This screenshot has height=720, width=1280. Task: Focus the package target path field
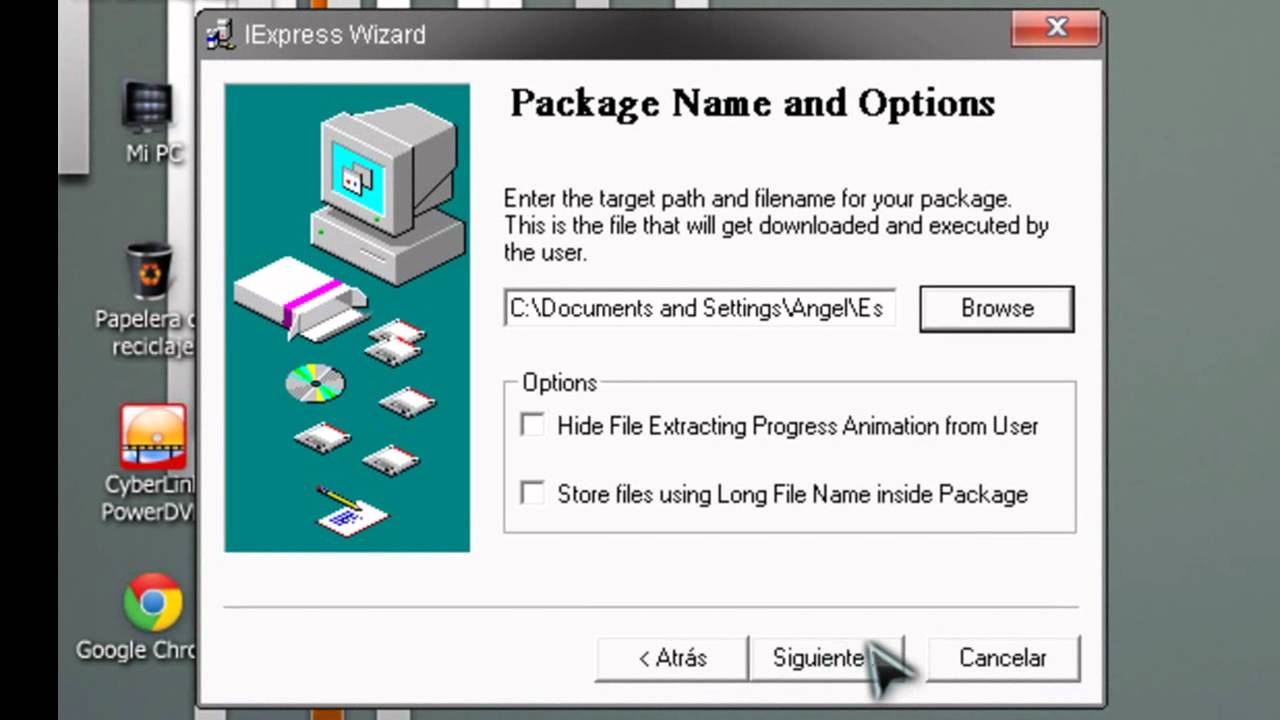click(x=699, y=308)
